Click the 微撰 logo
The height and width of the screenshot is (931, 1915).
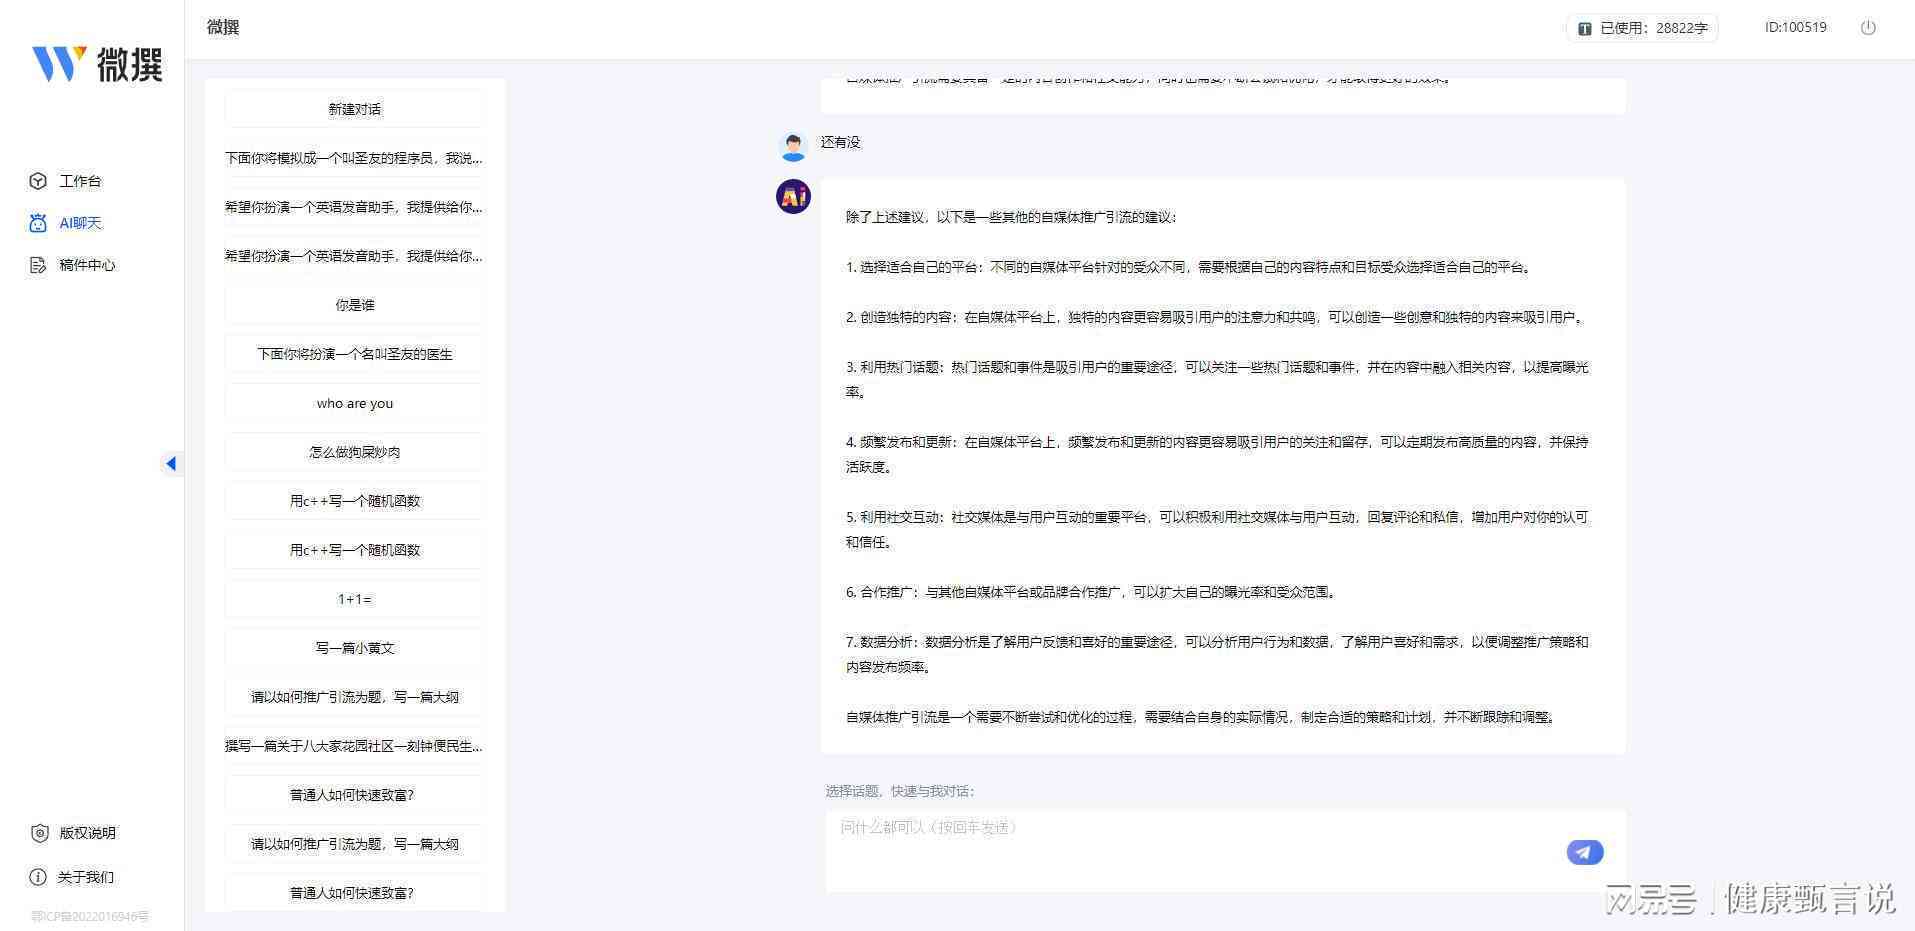coord(97,64)
